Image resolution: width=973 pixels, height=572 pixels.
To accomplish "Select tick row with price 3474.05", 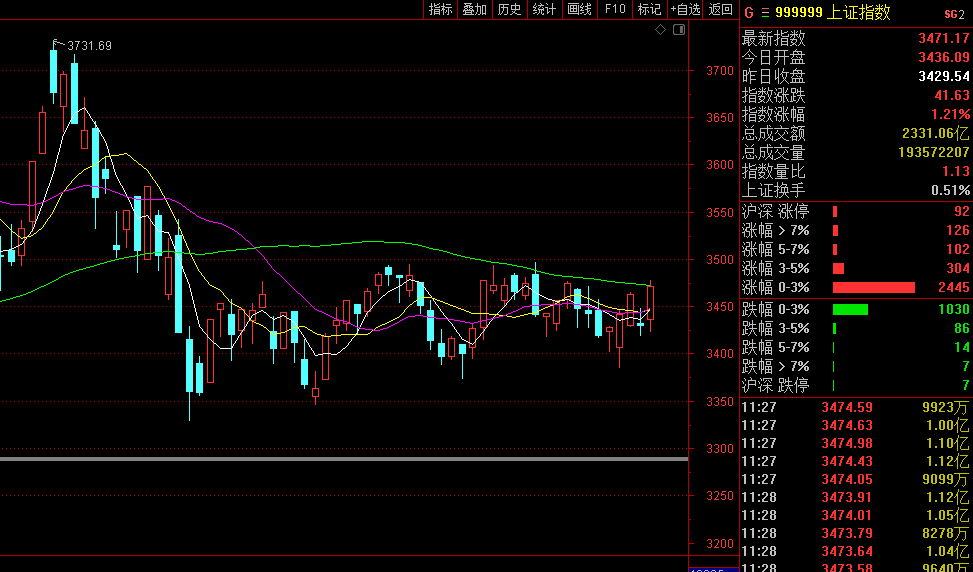I will pos(855,480).
